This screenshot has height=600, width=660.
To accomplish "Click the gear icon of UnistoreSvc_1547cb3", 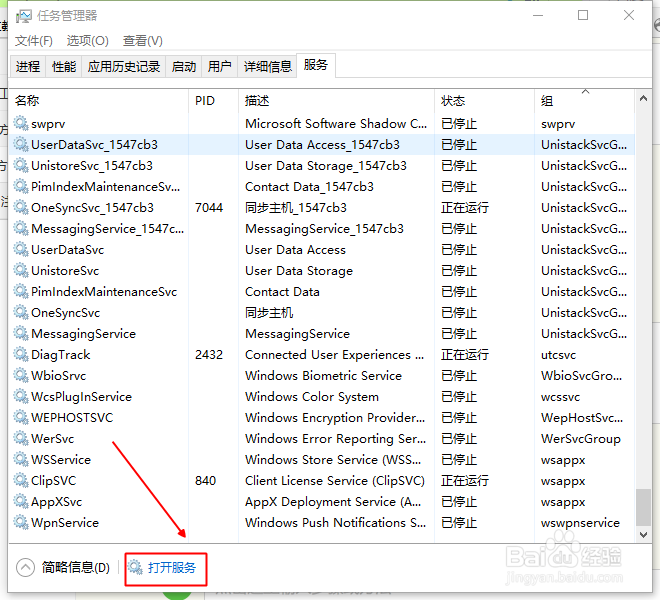I will 21,165.
